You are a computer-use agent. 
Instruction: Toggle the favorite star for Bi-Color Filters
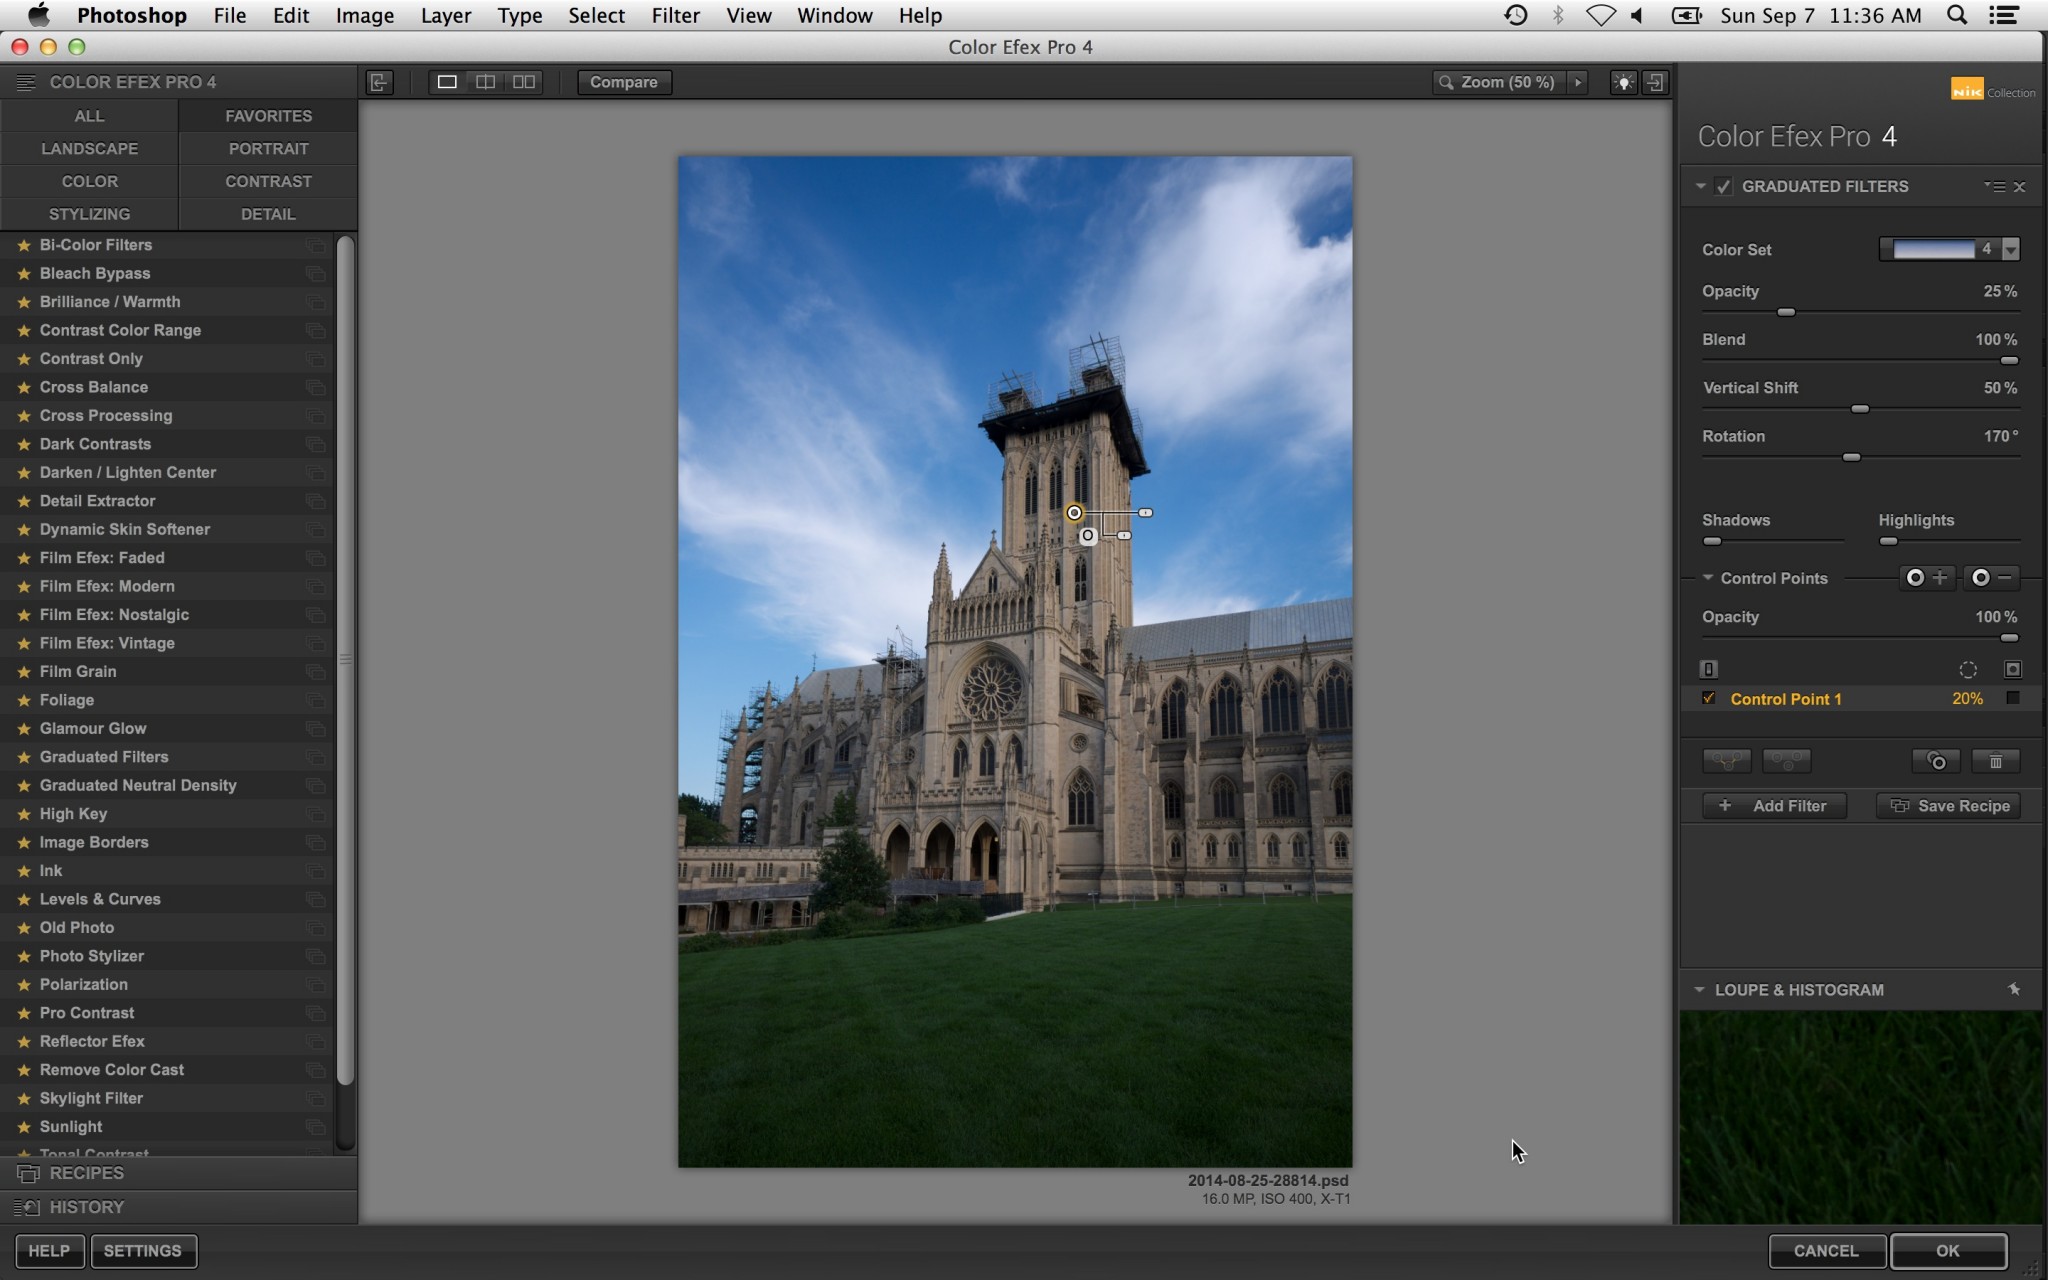[x=24, y=245]
